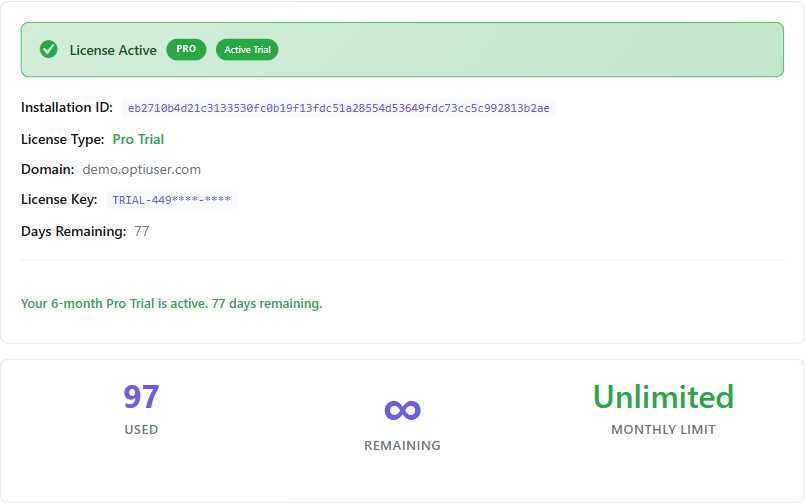805x503 pixels.
Task: Click the 97 used count
Action: click(141, 397)
